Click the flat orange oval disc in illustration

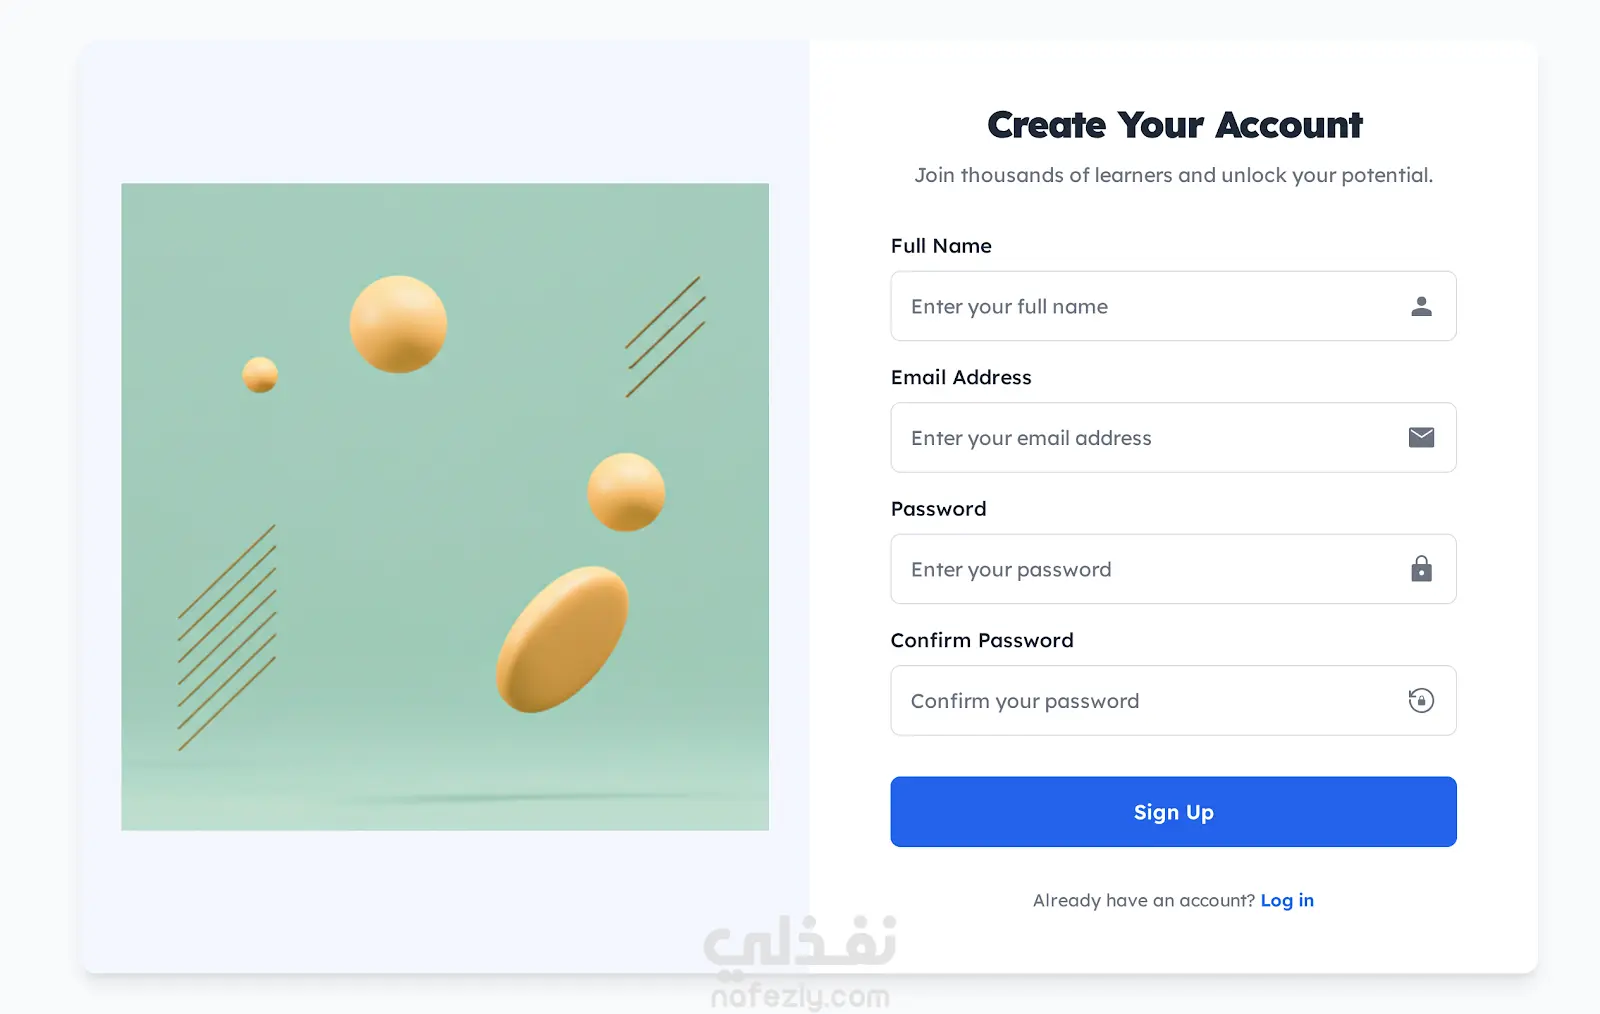point(562,639)
